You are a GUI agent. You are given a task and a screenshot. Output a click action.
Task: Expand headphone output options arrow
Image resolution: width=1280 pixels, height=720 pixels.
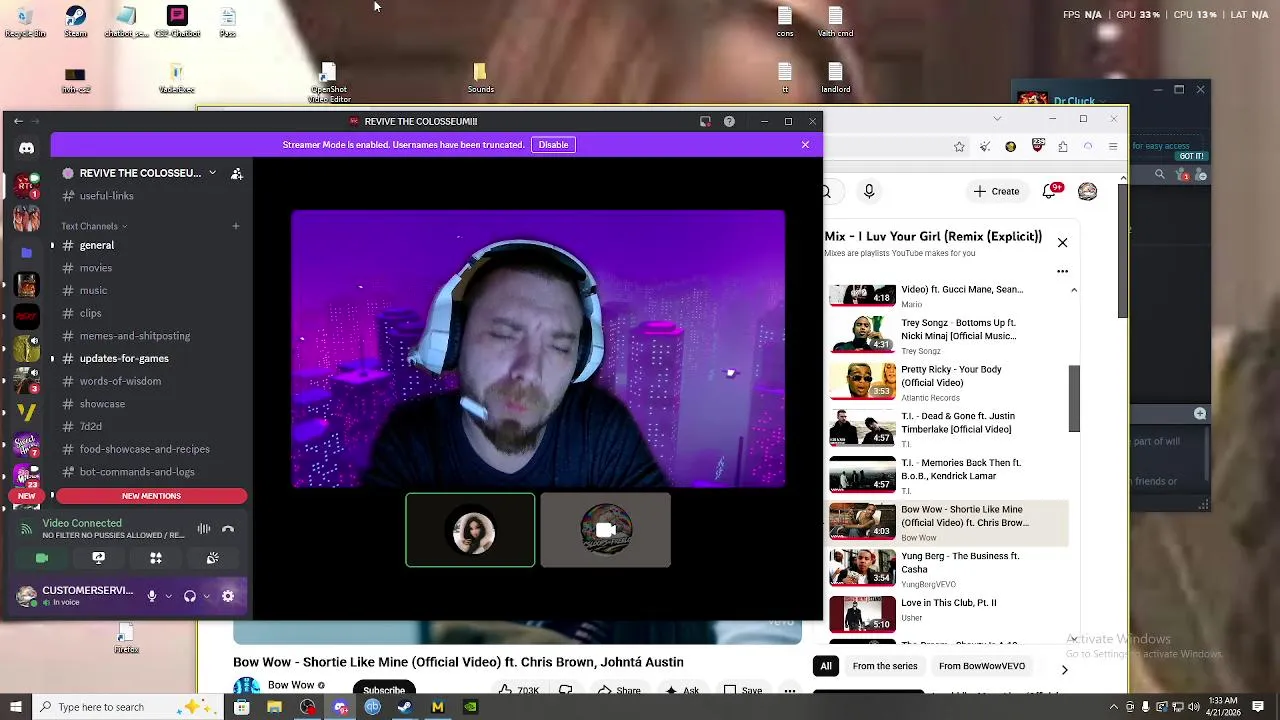pos(206,596)
